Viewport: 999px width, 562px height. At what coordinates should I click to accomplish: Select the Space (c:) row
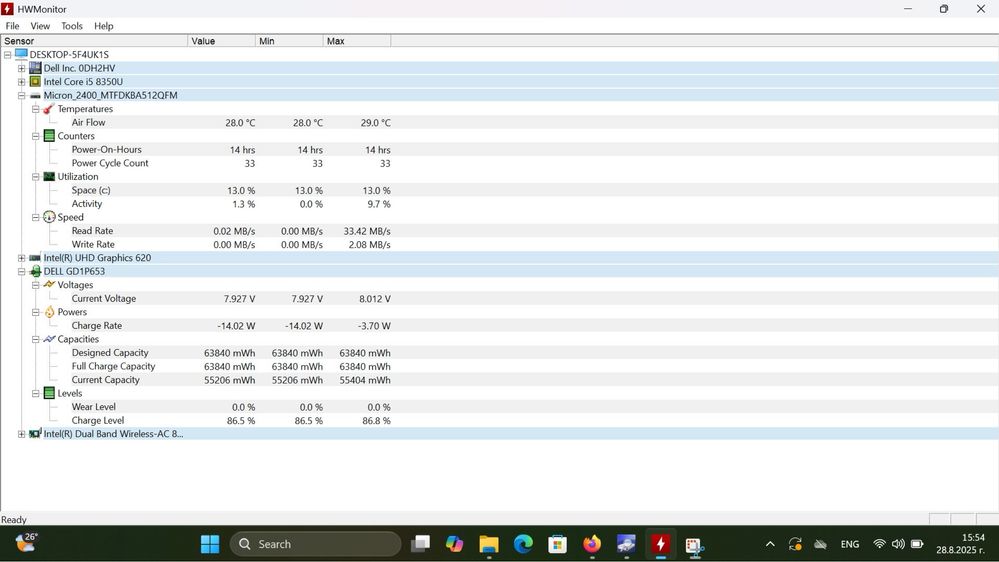coord(500,191)
